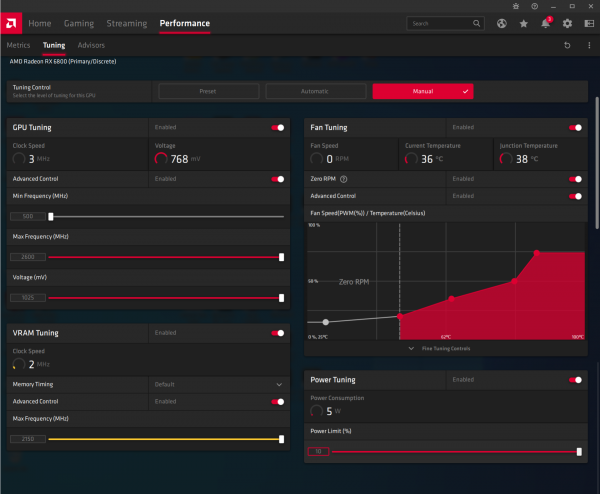Turn off the Zero RPM switch
Image resolution: width=600 pixels, height=494 pixels.
[575, 179]
